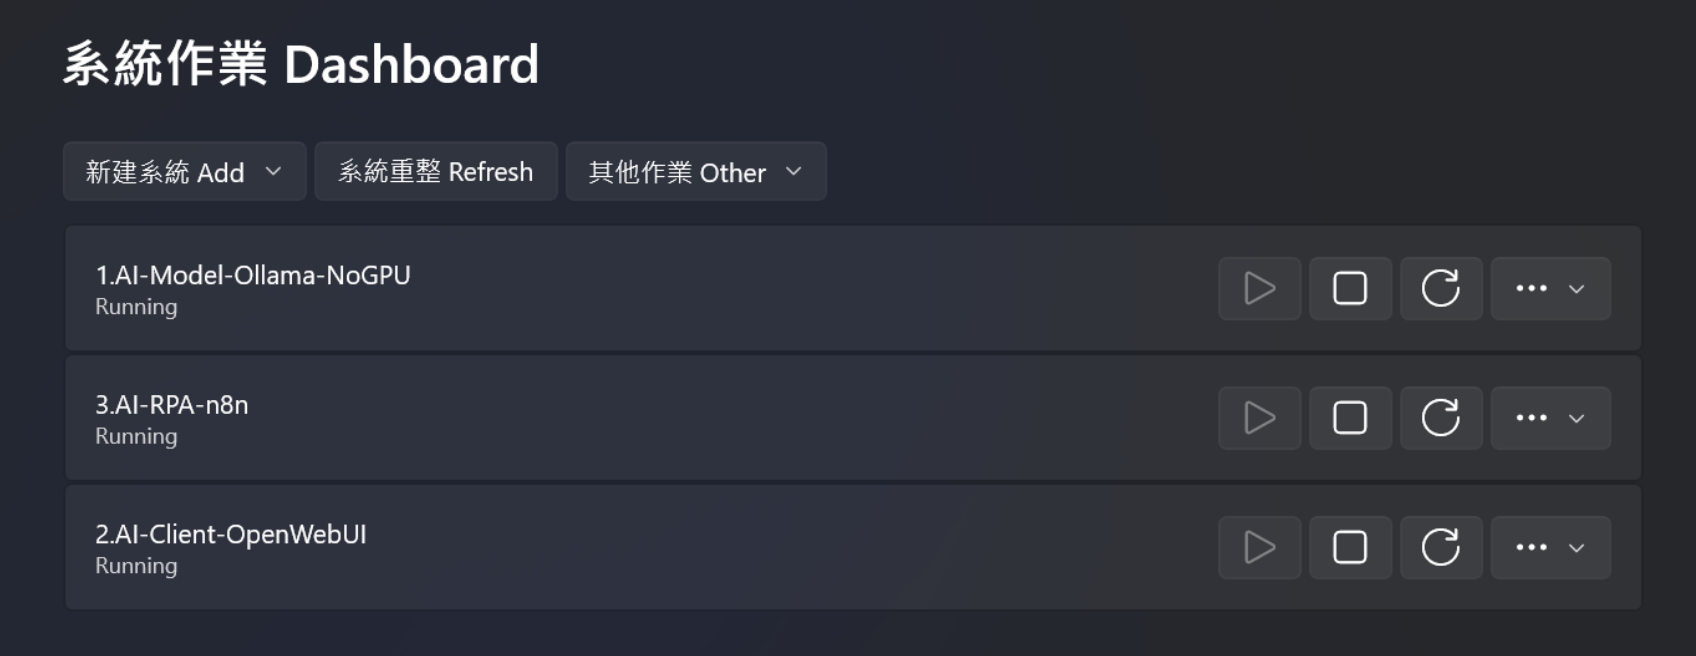The height and width of the screenshot is (656, 1696).
Task: Expand the 其他作業 Other dropdown
Action: [696, 172]
